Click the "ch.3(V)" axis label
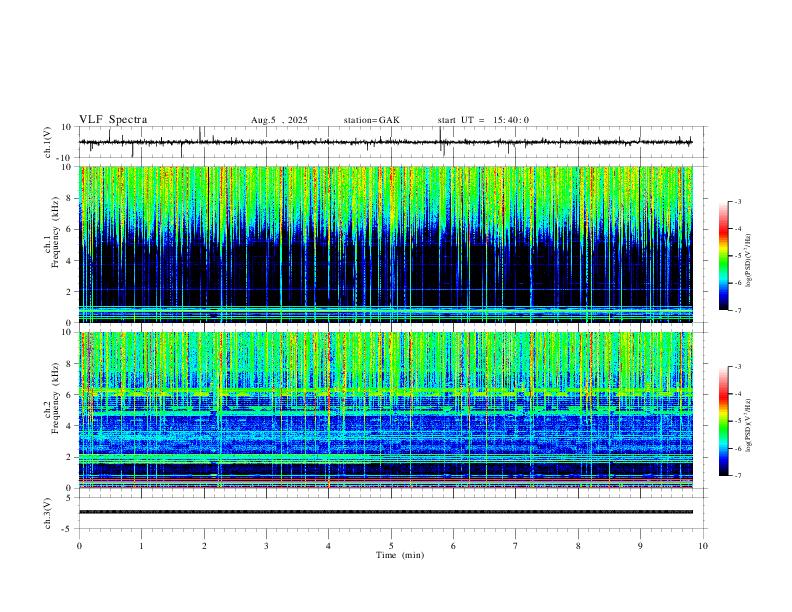This screenshot has height=612, width=792. [48, 514]
